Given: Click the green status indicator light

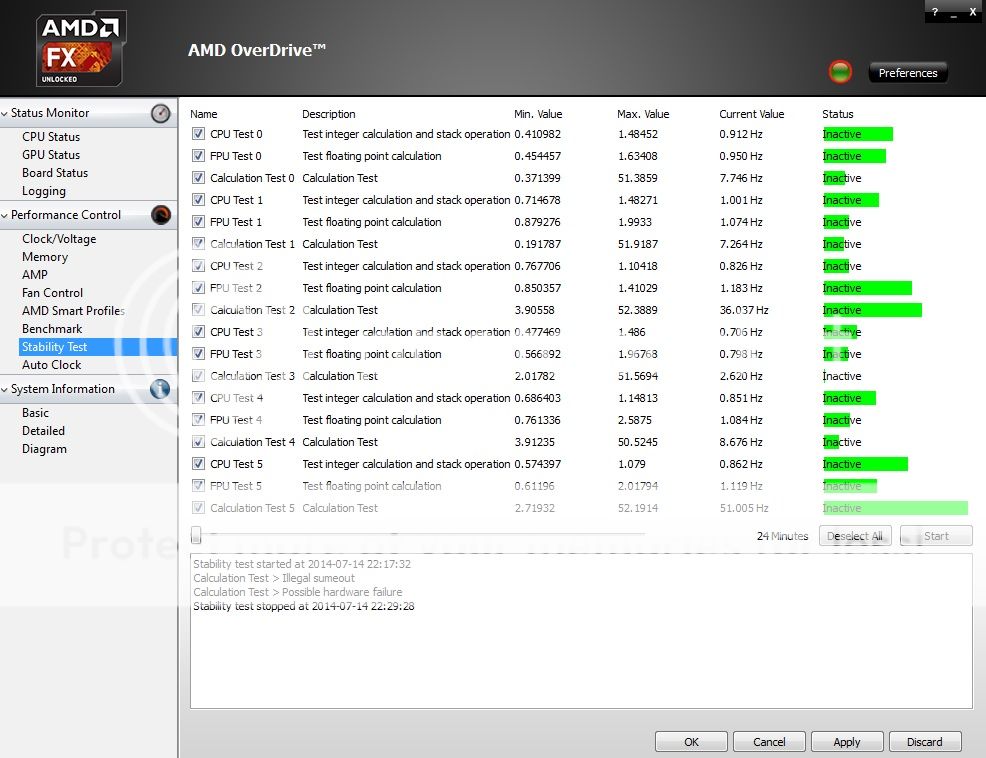Looking at the screenshot, I should 840,72.
